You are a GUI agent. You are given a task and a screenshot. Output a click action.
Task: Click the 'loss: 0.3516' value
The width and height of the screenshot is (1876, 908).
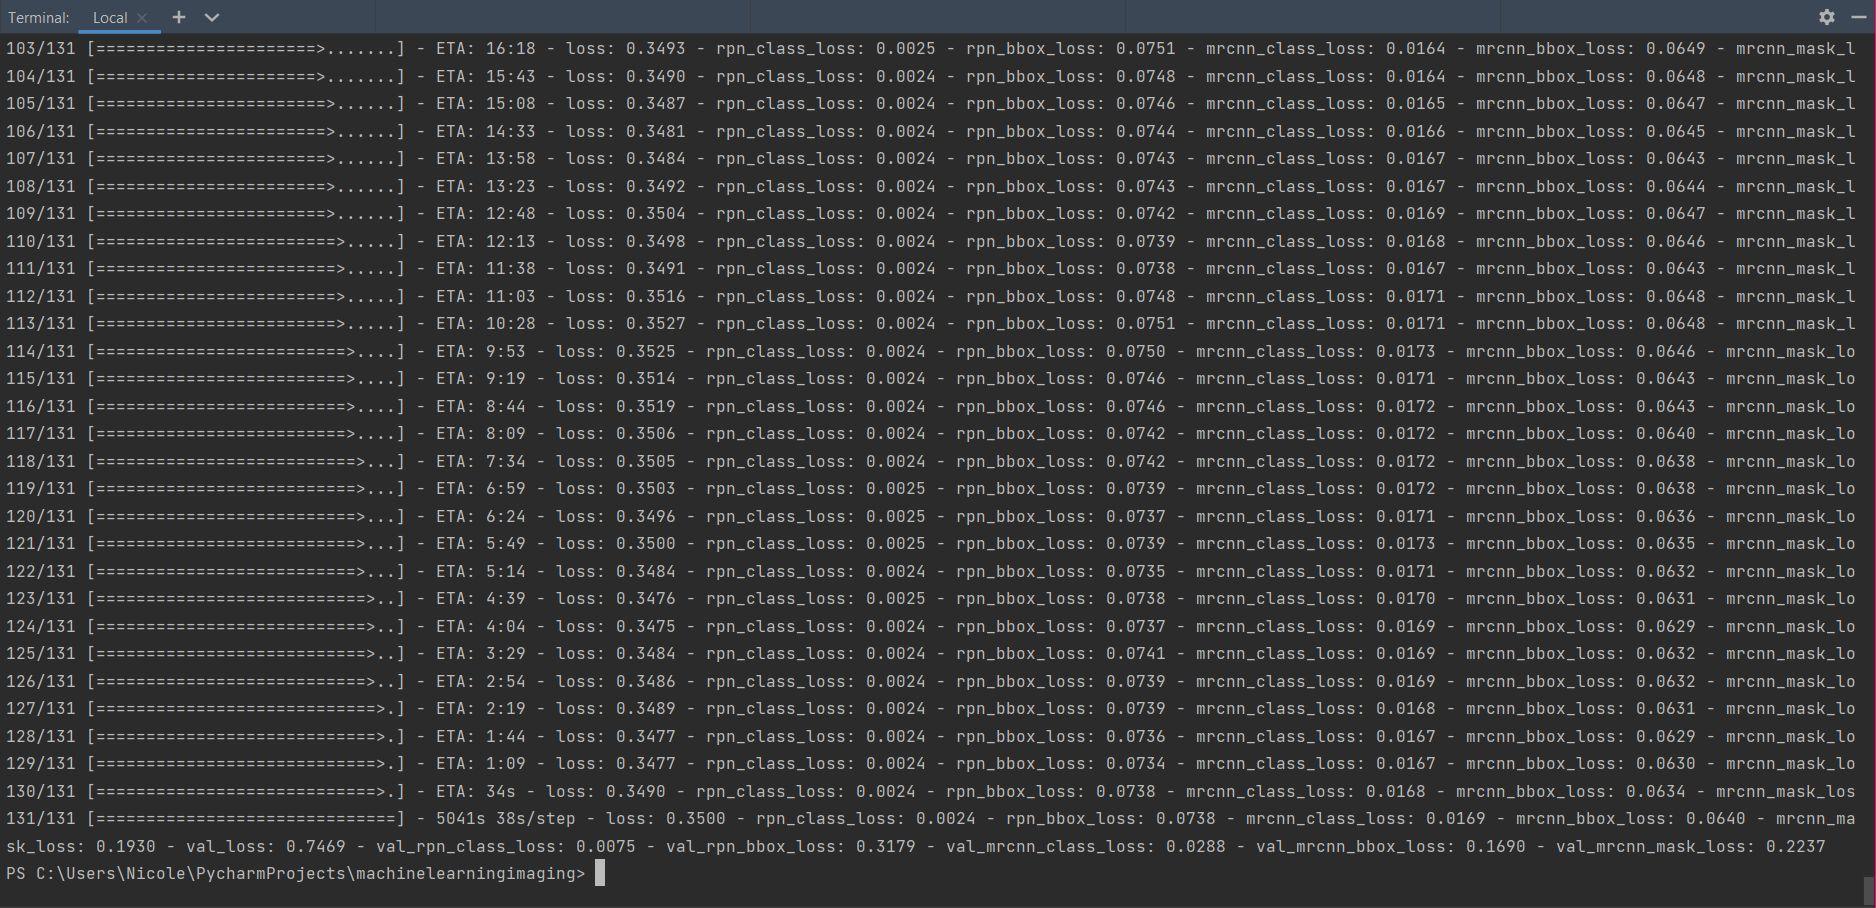click(626, 296)
